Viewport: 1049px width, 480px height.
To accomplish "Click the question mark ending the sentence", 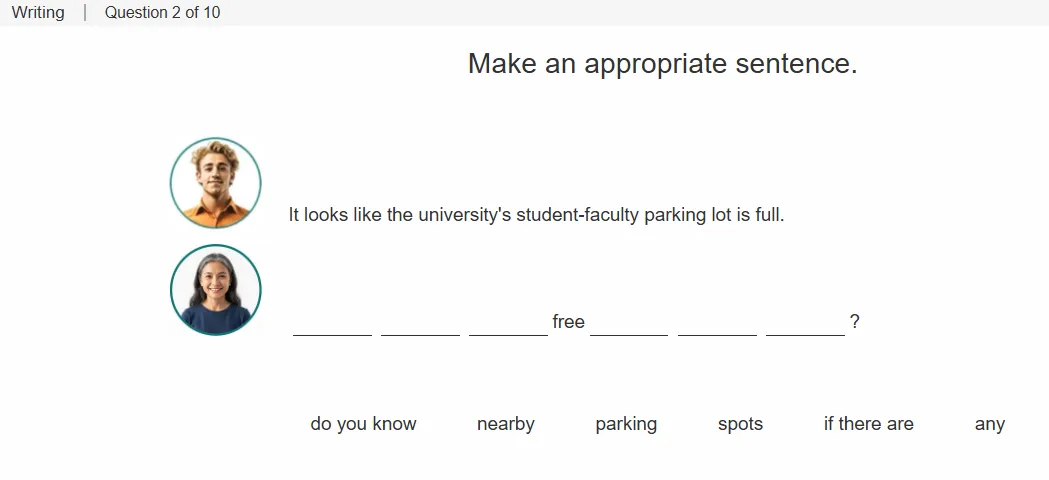I will tap(854, 322).
